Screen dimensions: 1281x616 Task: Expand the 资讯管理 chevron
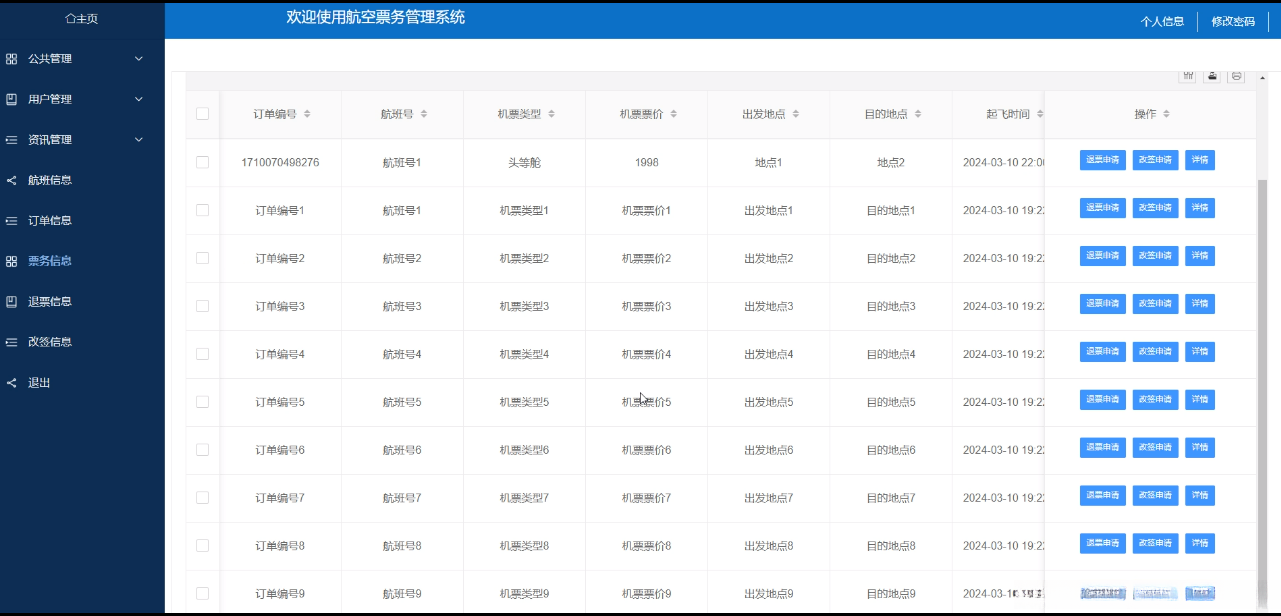(x=139, y=140)
